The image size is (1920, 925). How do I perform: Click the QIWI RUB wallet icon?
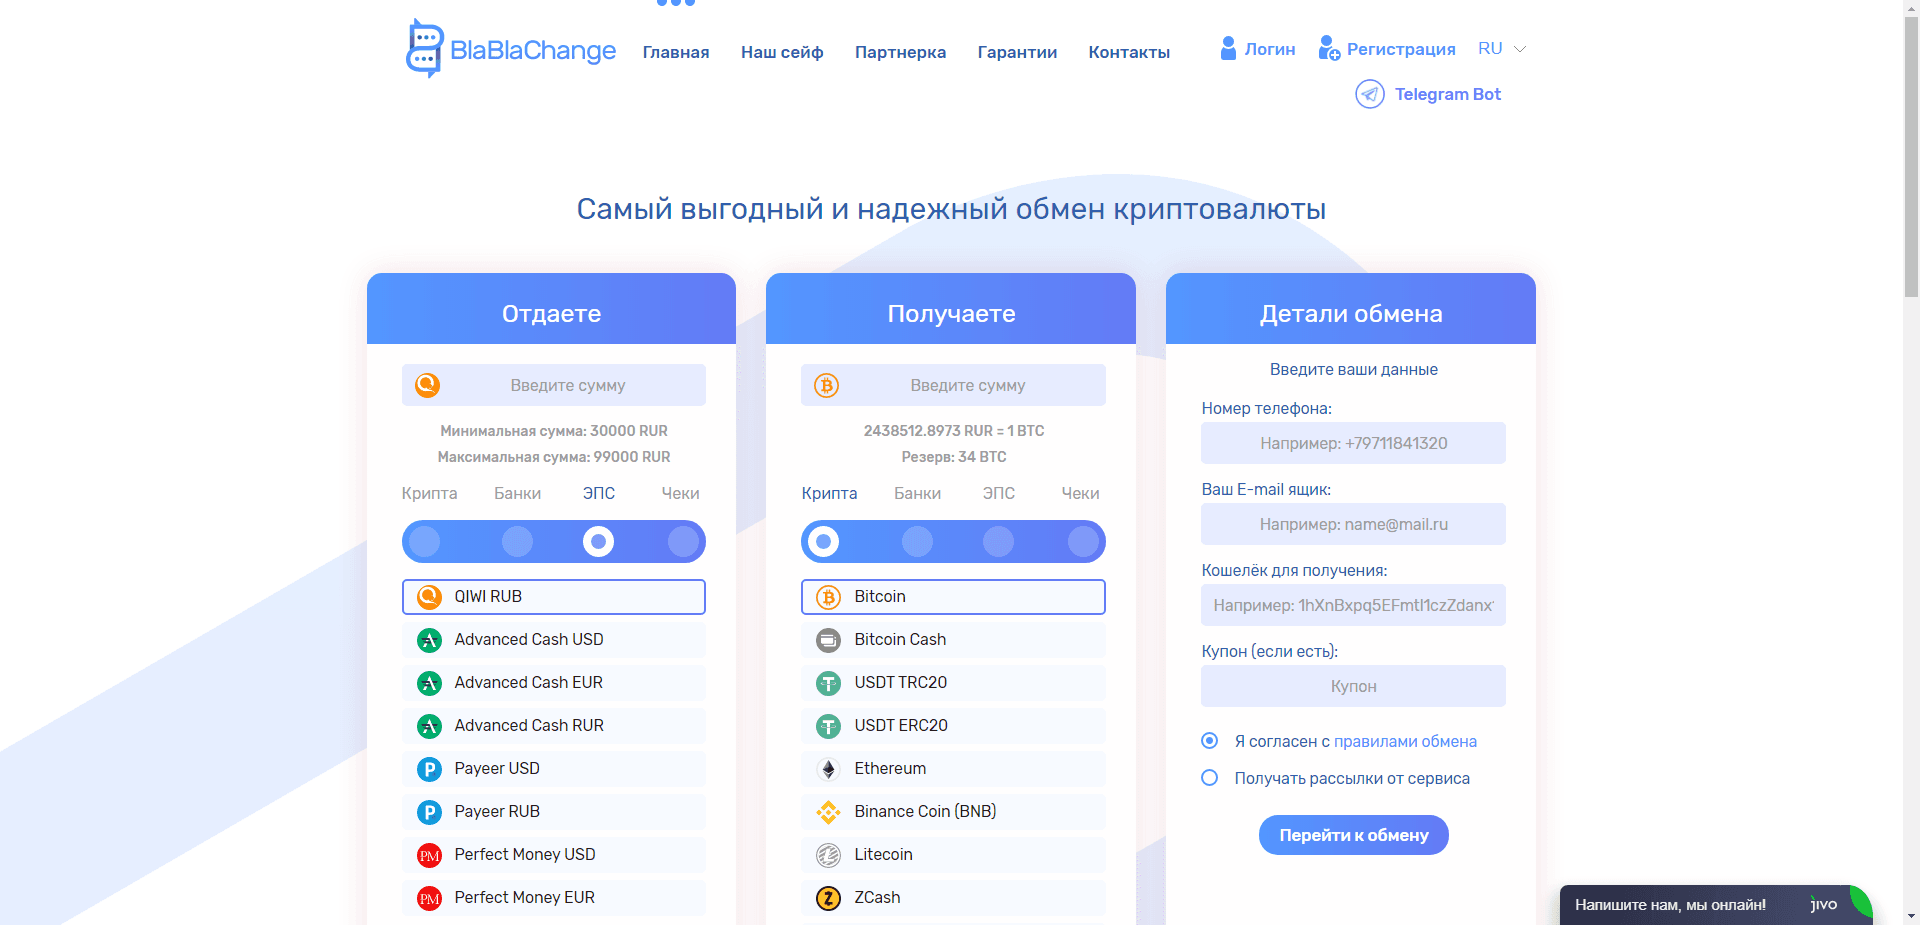[x=429, y=596]
